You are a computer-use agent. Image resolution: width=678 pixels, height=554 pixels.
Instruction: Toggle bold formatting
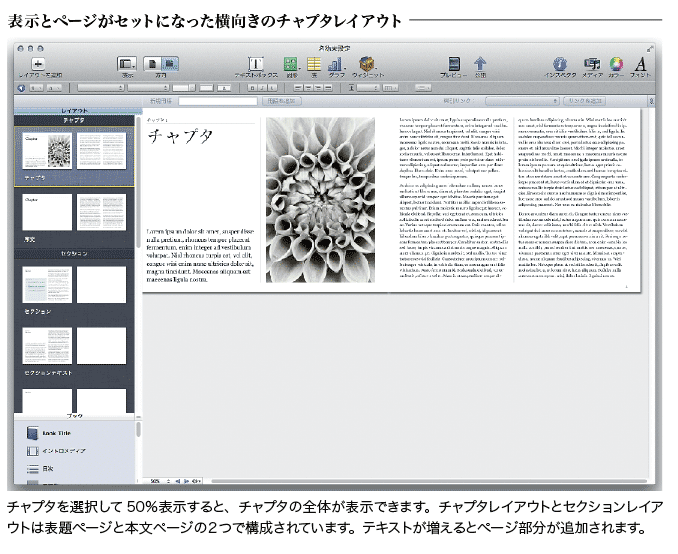[252, 88]
